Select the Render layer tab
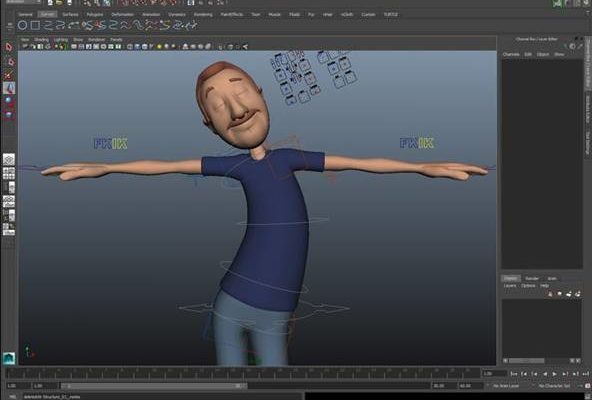This screenshot has width=592, height=400. [532, 278]
